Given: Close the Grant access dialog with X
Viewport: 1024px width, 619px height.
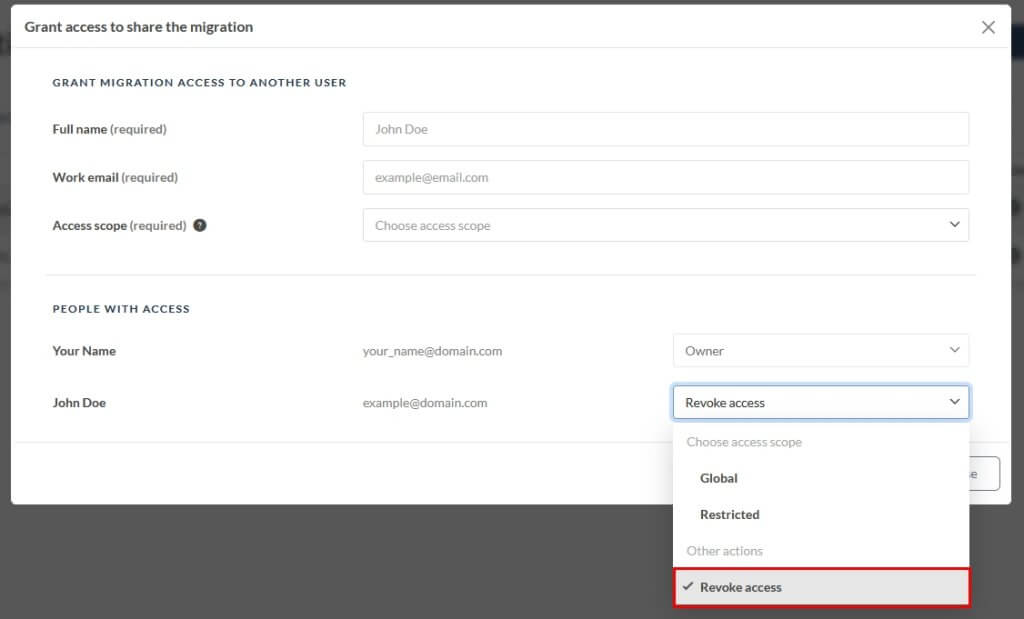Looking at the screenshot, I should coord(988,27).
